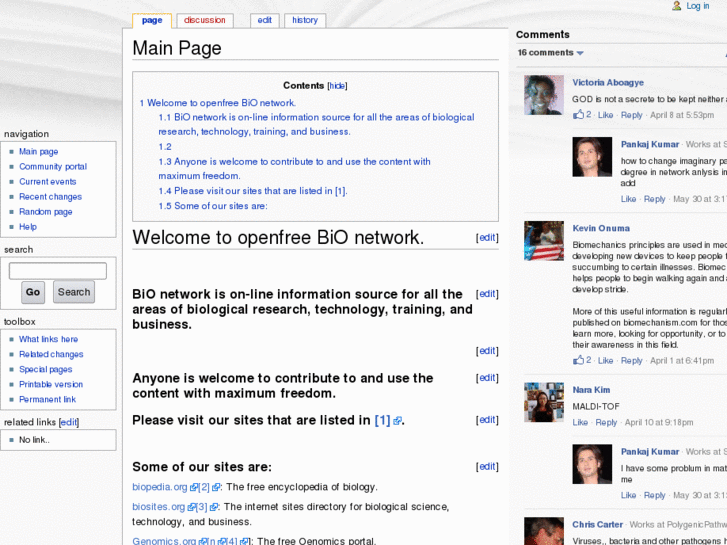Open Pankaj Kumar's avatar on first reply
The image size is (727, 545).
[x=592, y=157]
